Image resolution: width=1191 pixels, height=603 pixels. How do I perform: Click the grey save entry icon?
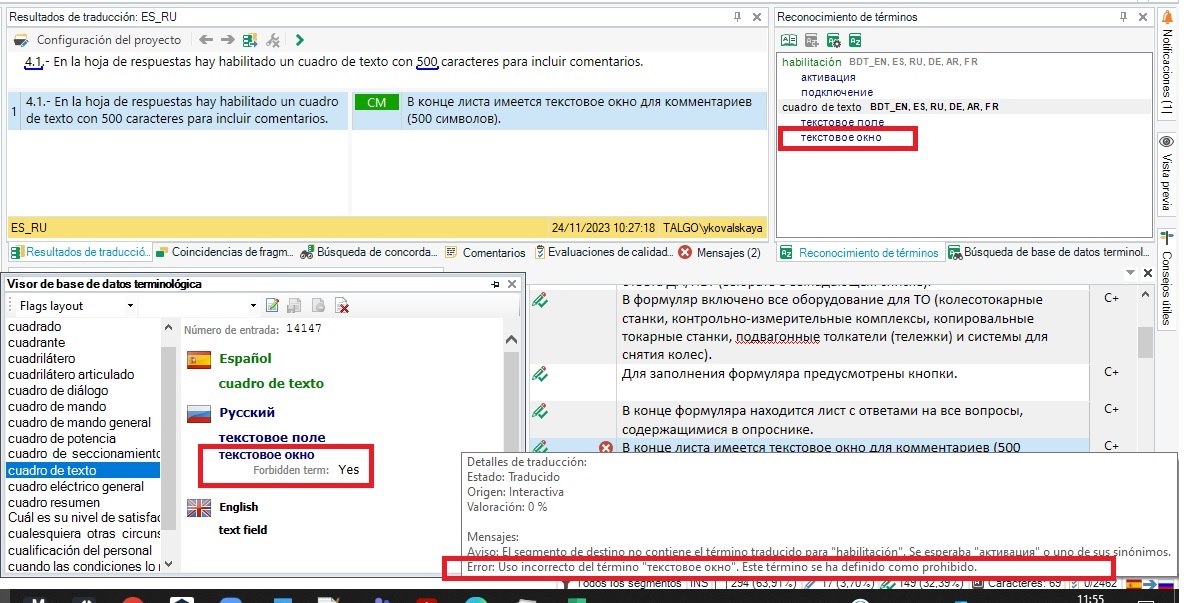click(295, 306)
